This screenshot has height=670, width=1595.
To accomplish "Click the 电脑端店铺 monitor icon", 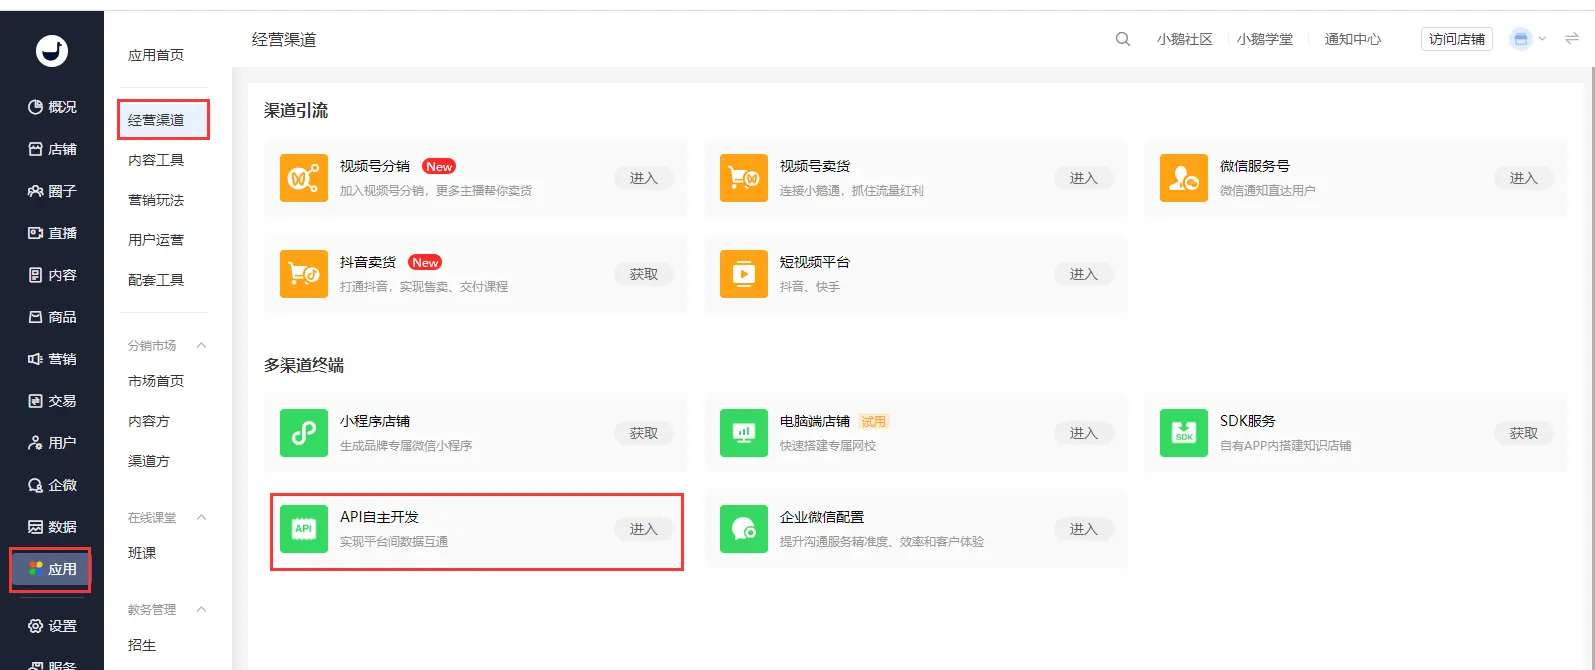I will (x=744, y=433).
